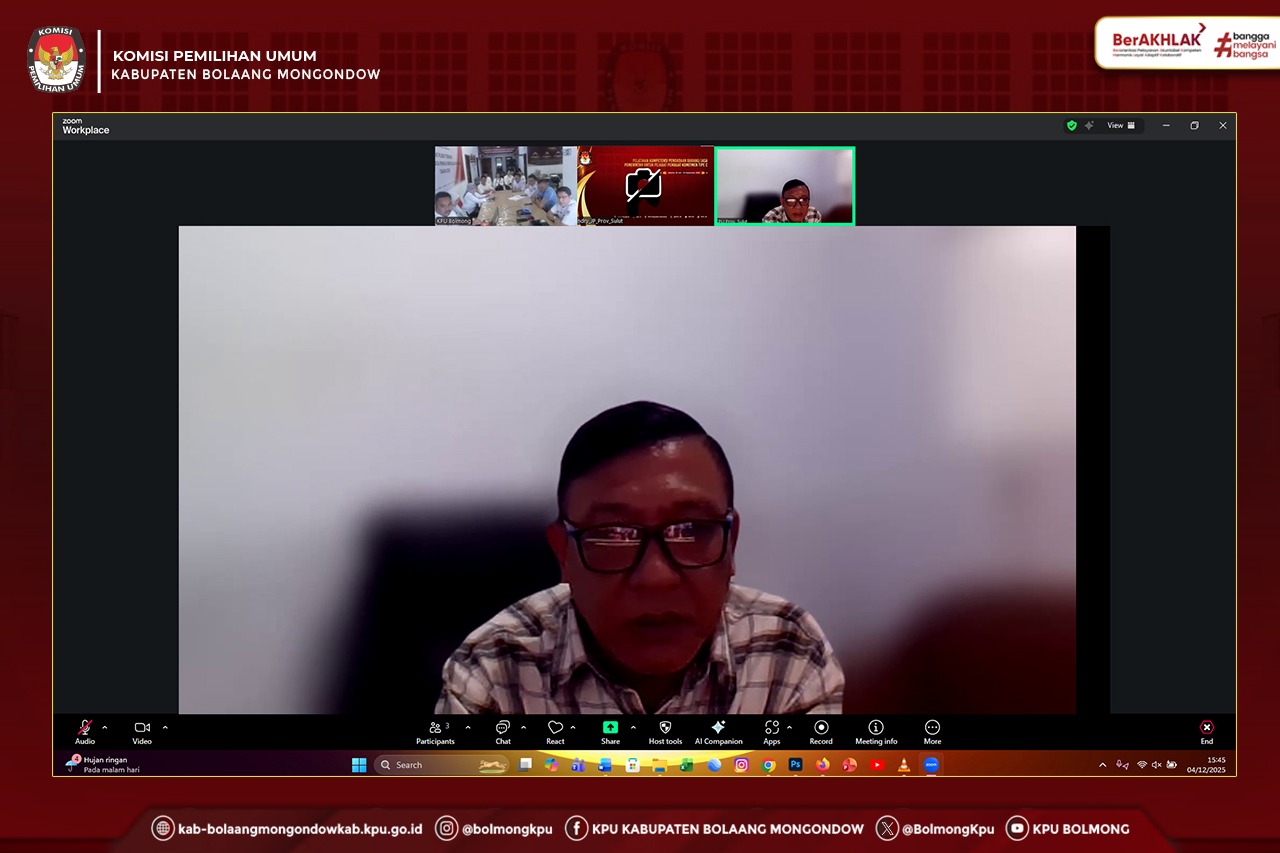
Task: Click the green Share screen icon
Action: point(610,729)
